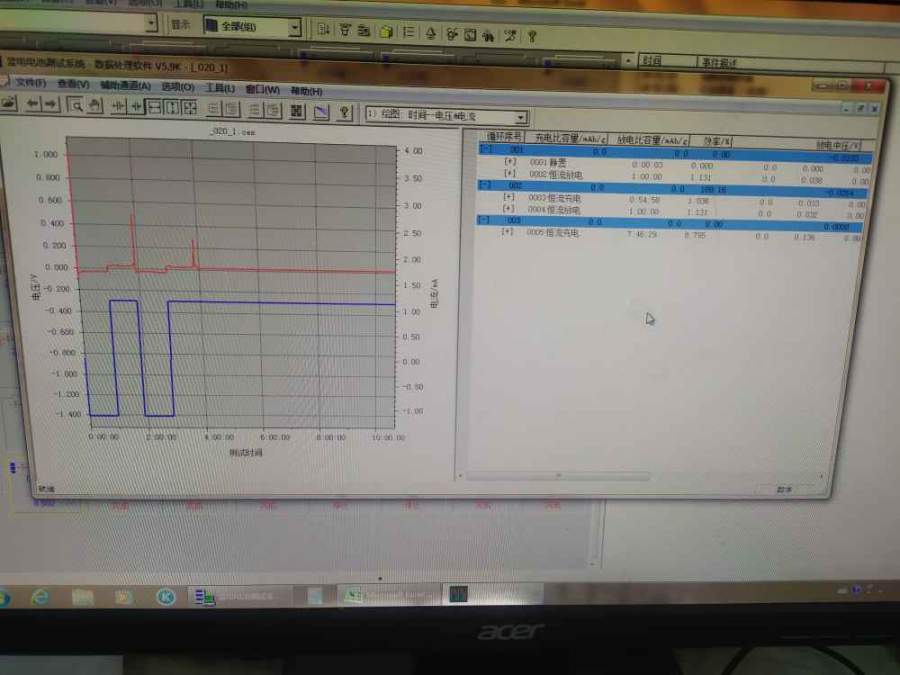Click the forward arrow toolbar icon

51,104
